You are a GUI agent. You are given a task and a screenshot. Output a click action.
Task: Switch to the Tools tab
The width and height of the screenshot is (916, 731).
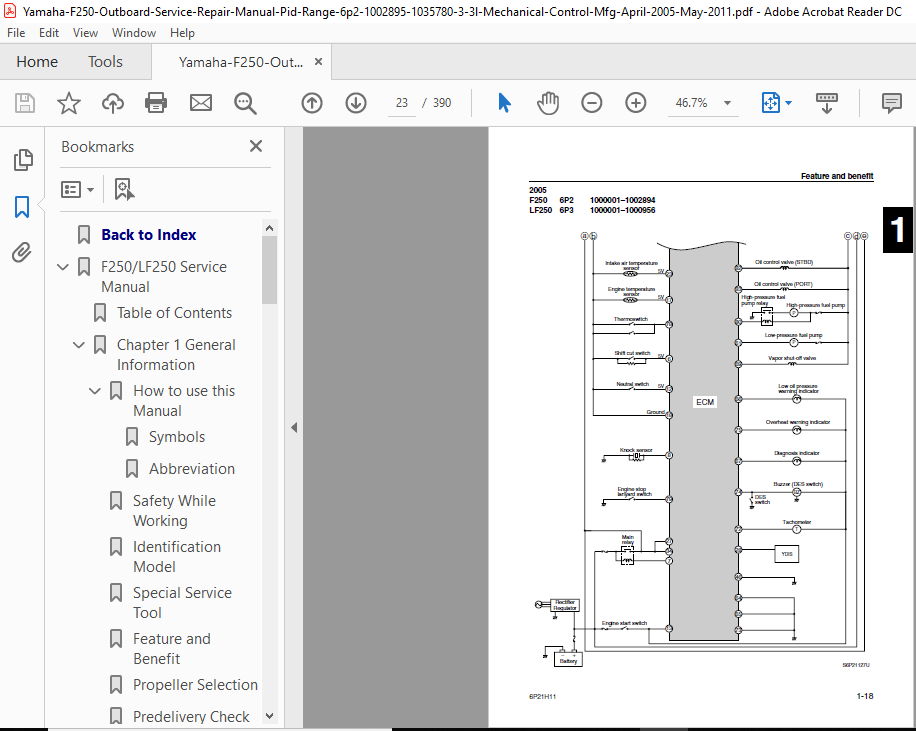pos(105,61)
